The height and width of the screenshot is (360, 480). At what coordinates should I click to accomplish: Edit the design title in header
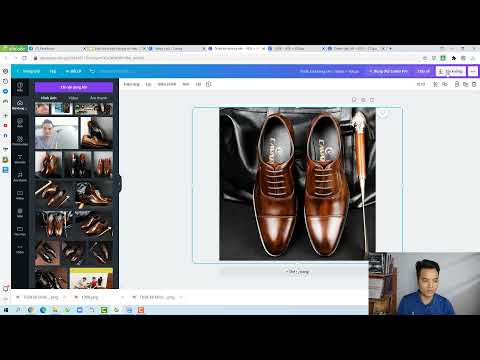coord(329,71)
